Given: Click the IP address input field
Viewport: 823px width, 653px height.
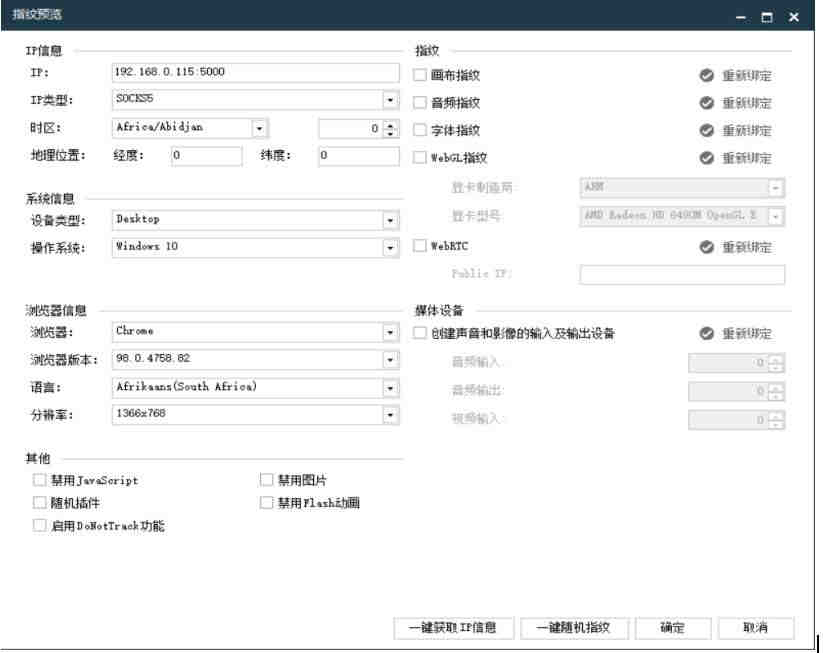Looking at the screenshot, I should click(256, 72).
